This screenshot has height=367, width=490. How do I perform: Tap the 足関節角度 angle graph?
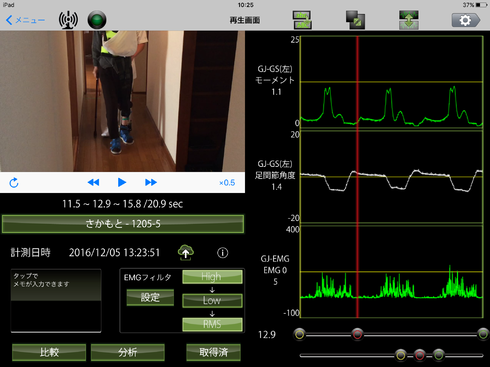click(392, 177)
